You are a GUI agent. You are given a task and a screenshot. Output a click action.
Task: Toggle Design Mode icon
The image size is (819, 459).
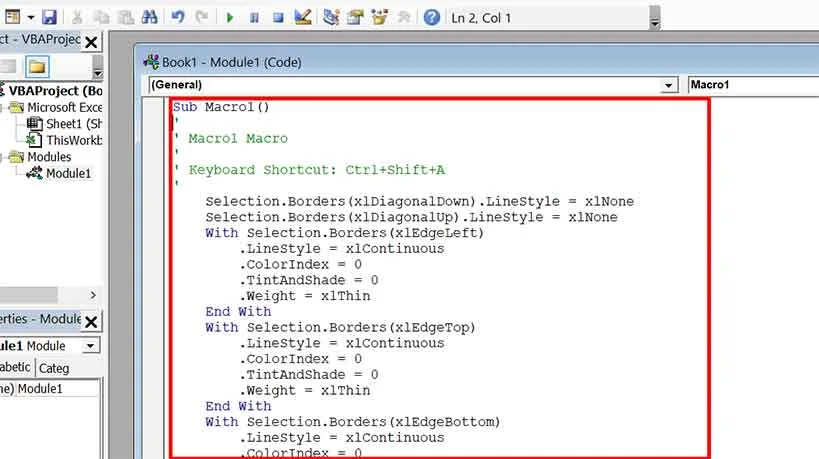[x=303, y=17]
